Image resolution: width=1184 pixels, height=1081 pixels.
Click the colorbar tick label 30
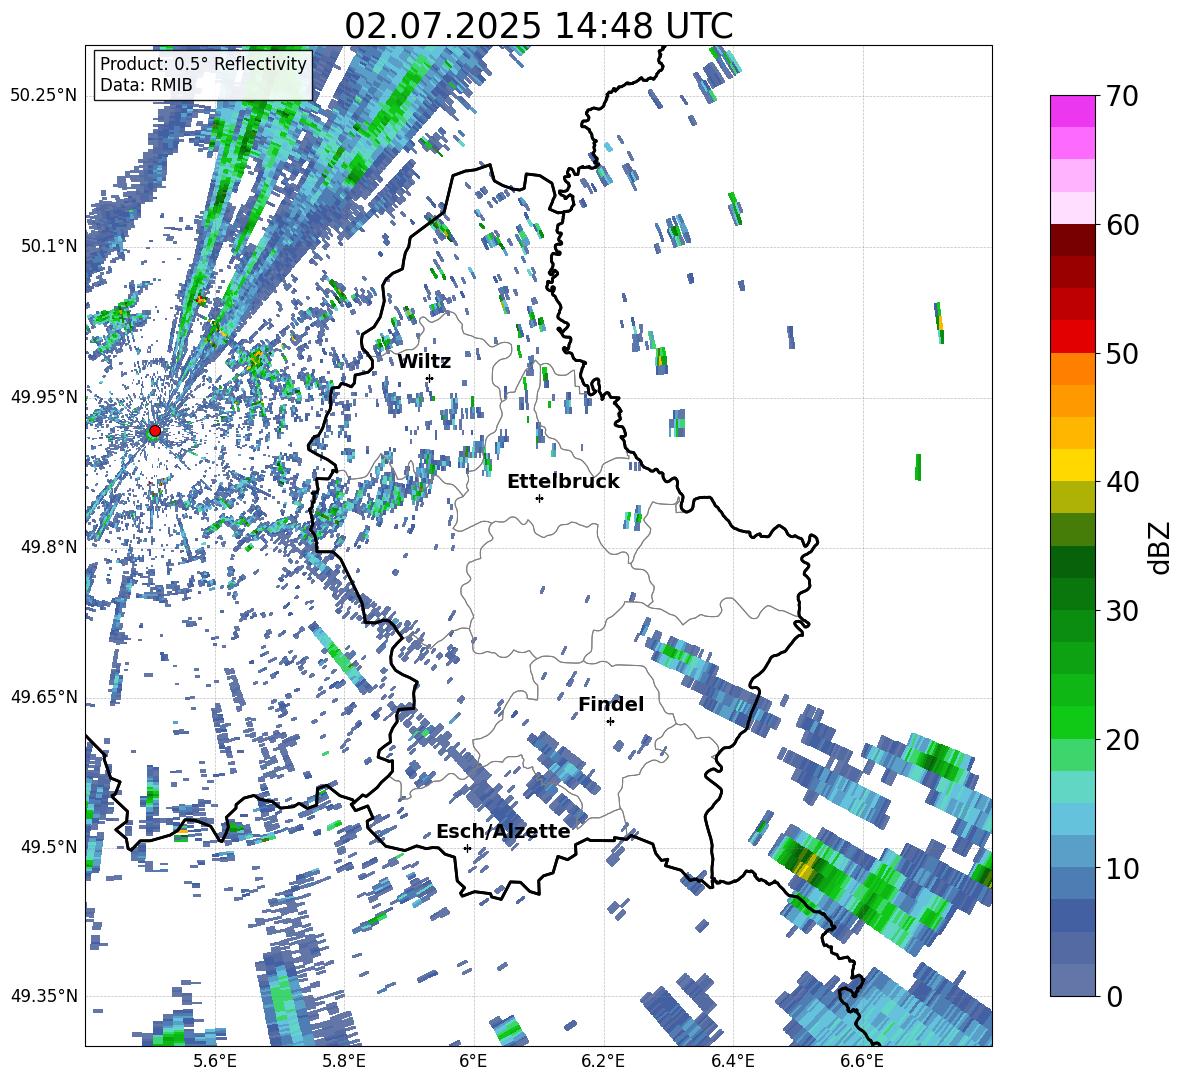1122,611
